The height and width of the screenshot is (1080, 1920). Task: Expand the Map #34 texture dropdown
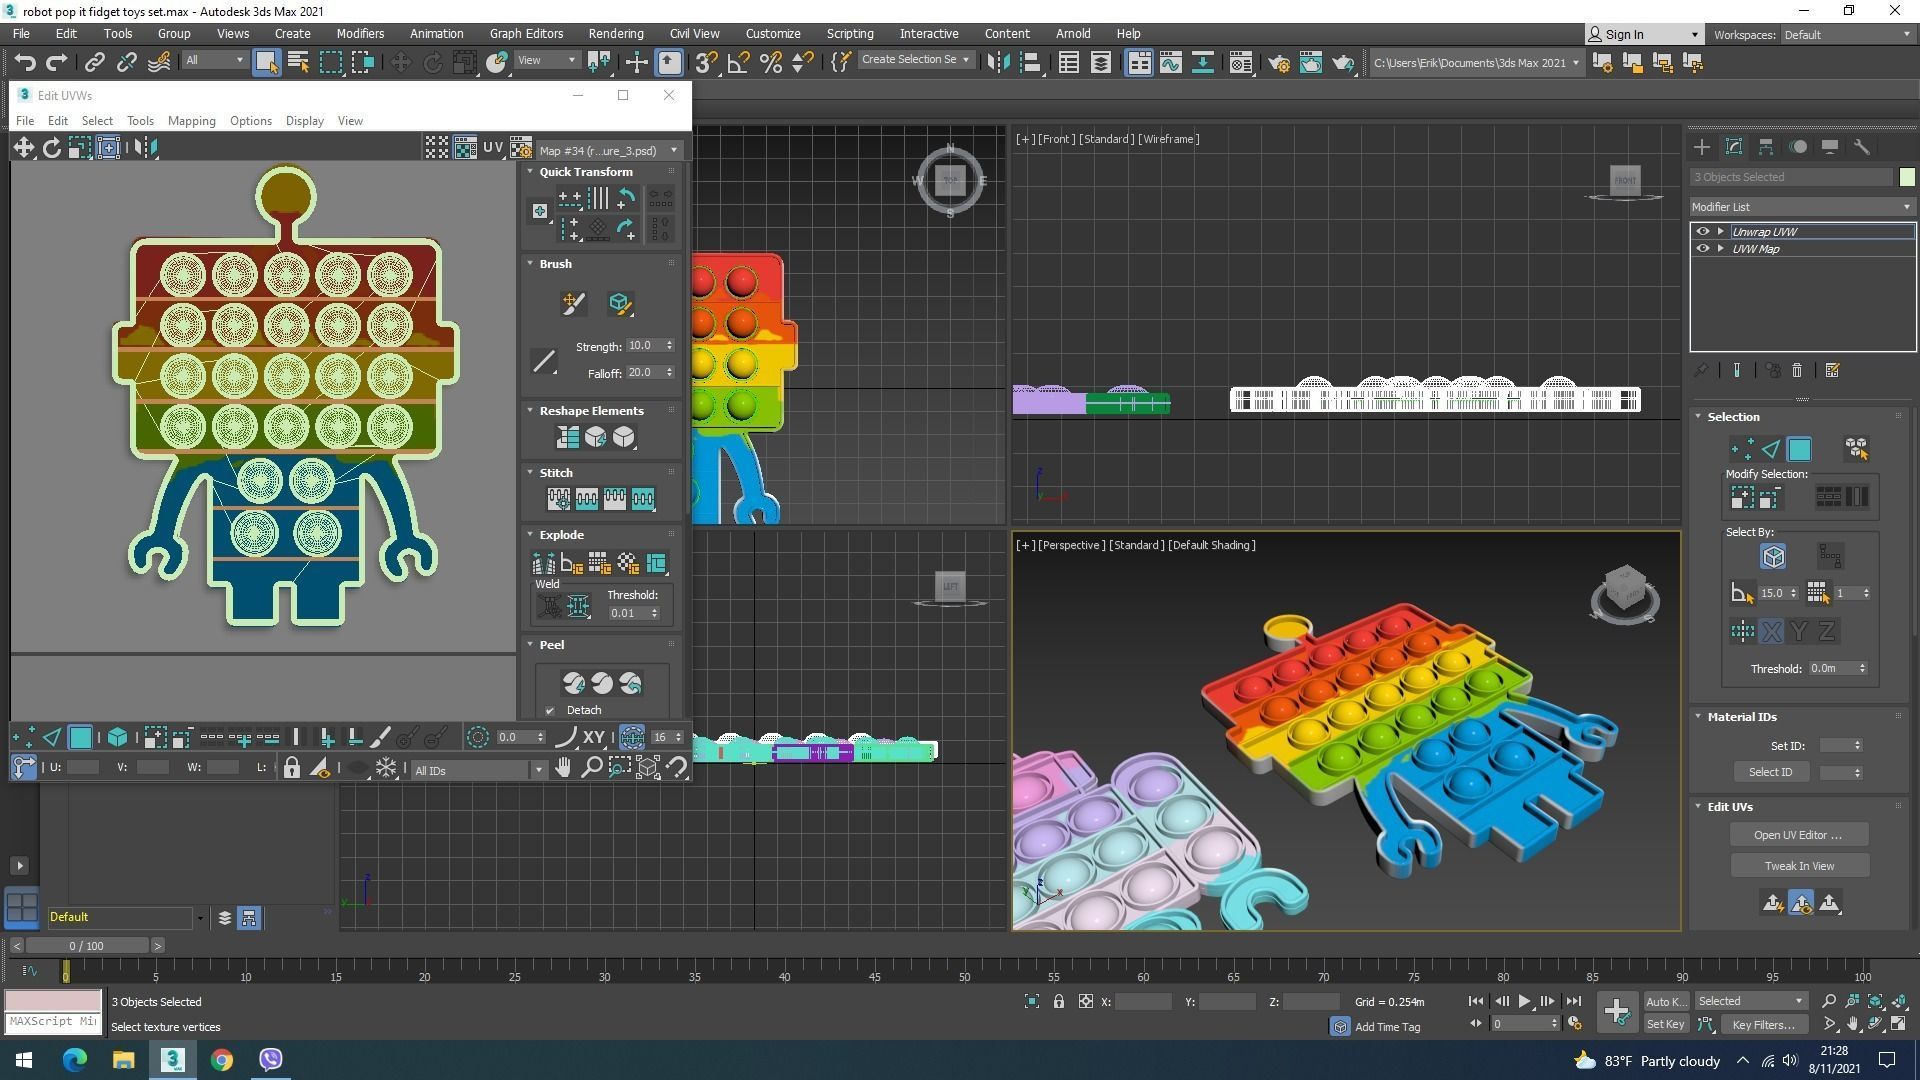tap(674, 150)
